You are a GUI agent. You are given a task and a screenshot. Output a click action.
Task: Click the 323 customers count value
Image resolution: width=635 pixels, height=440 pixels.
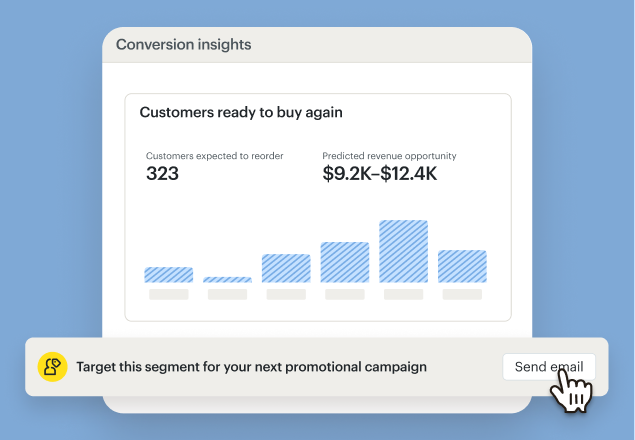[x=163, y=174]
